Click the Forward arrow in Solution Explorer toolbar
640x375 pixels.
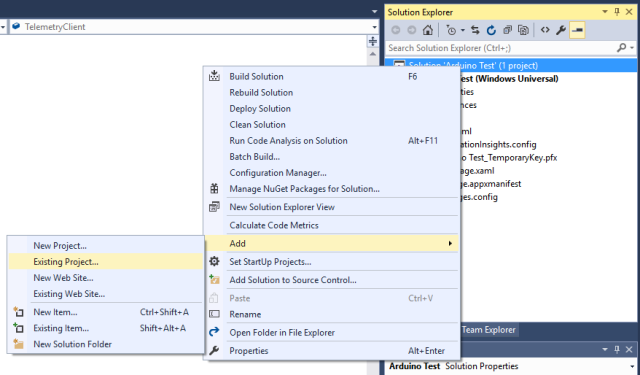click(x=411, y=30)
